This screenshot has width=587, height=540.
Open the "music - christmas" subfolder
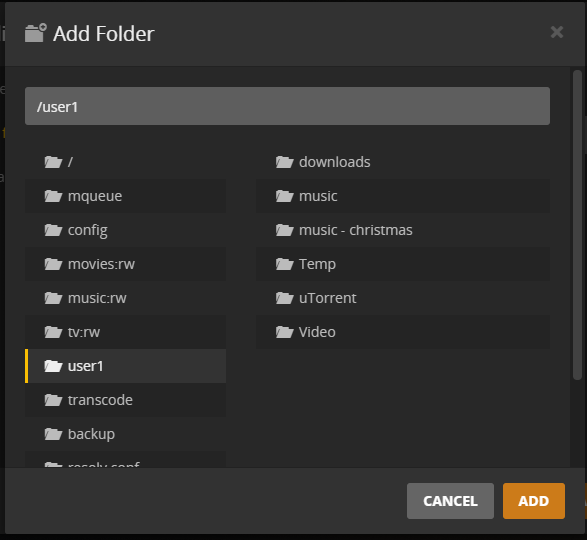pyautogui.click(x=355, y=230)
